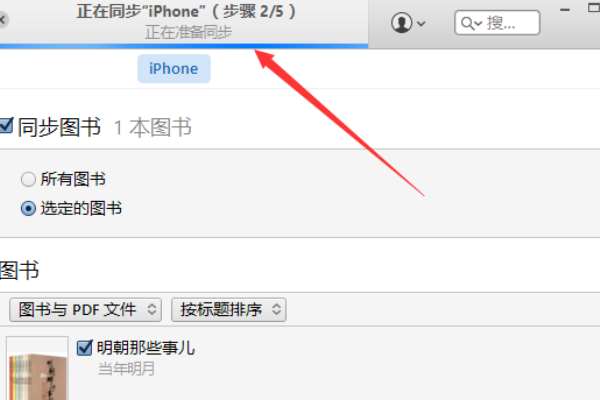The height and width of the screenshot is (400, 600).
Task: Uncheck the 明朝那些事儿 book checkbox
Action: click(x=84, y=348)
